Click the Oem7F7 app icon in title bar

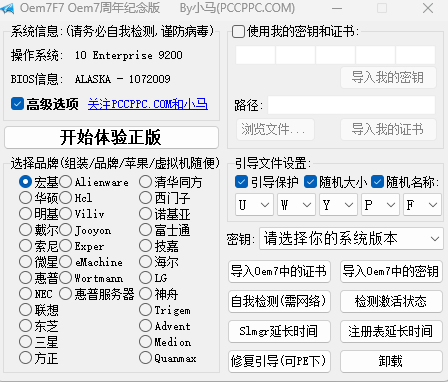pos(7,8)
